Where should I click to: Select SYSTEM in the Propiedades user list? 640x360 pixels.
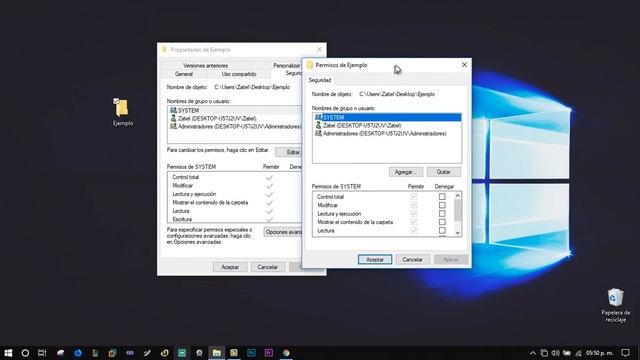[x=235, y=111]
